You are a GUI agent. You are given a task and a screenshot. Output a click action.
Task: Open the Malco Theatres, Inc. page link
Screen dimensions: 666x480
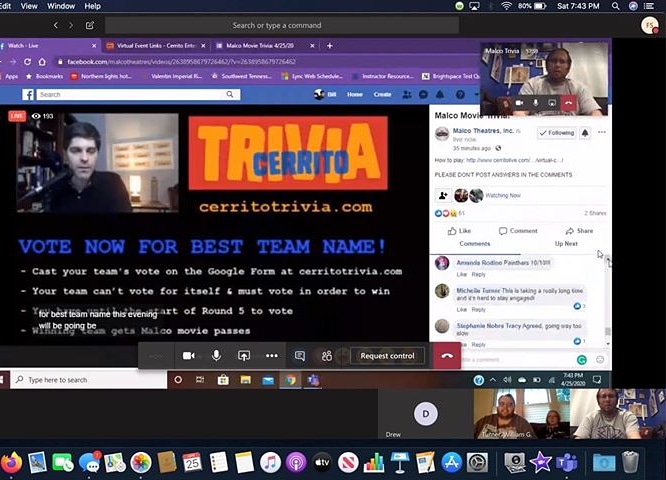tap(483, 131)
